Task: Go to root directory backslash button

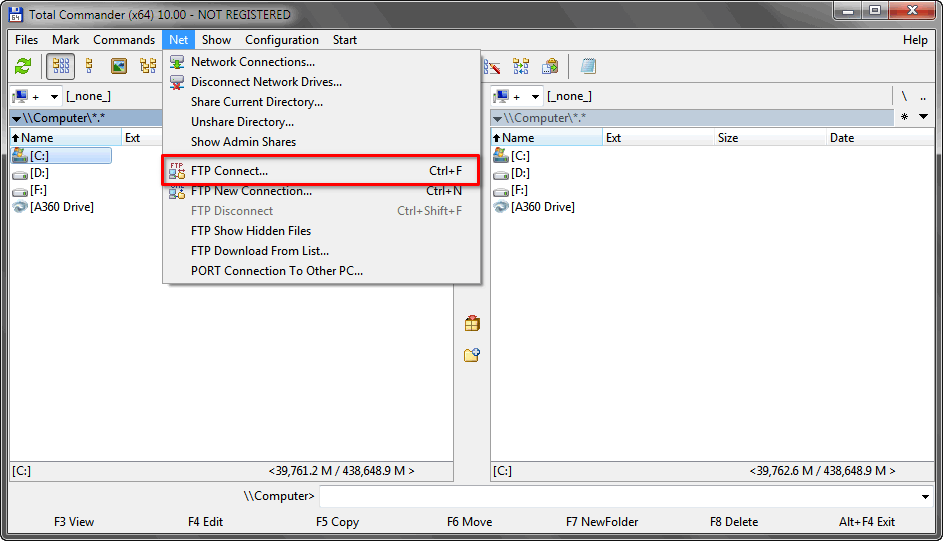Action: 905,96
